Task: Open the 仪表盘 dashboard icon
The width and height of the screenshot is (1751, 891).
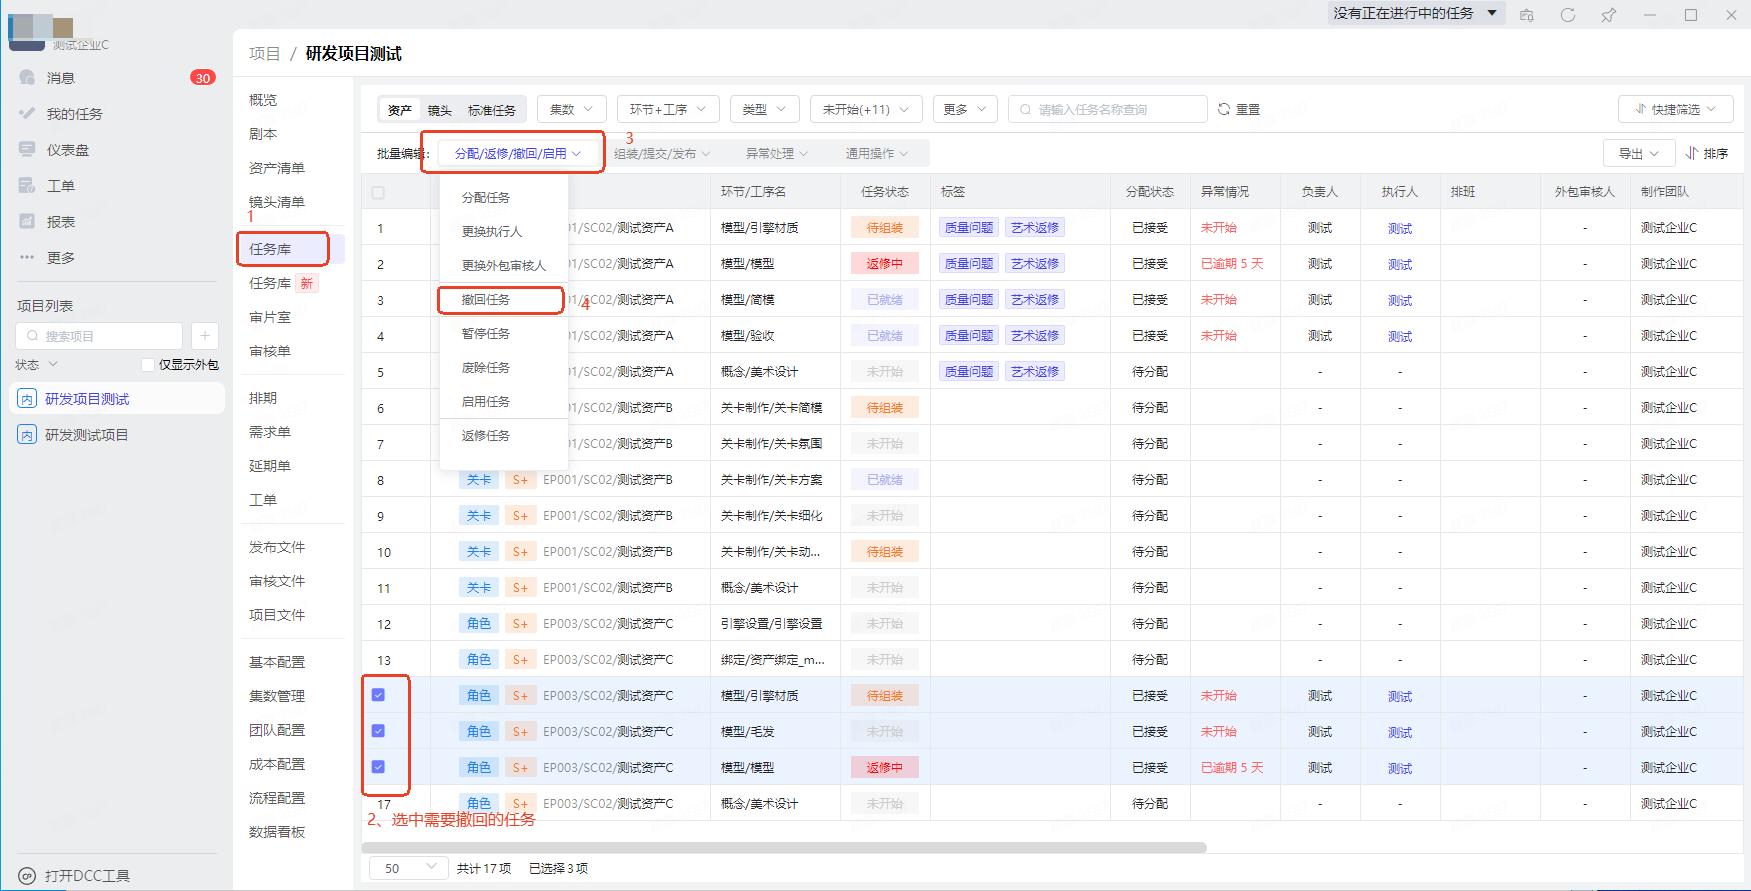Action: [x=27, y=150]
